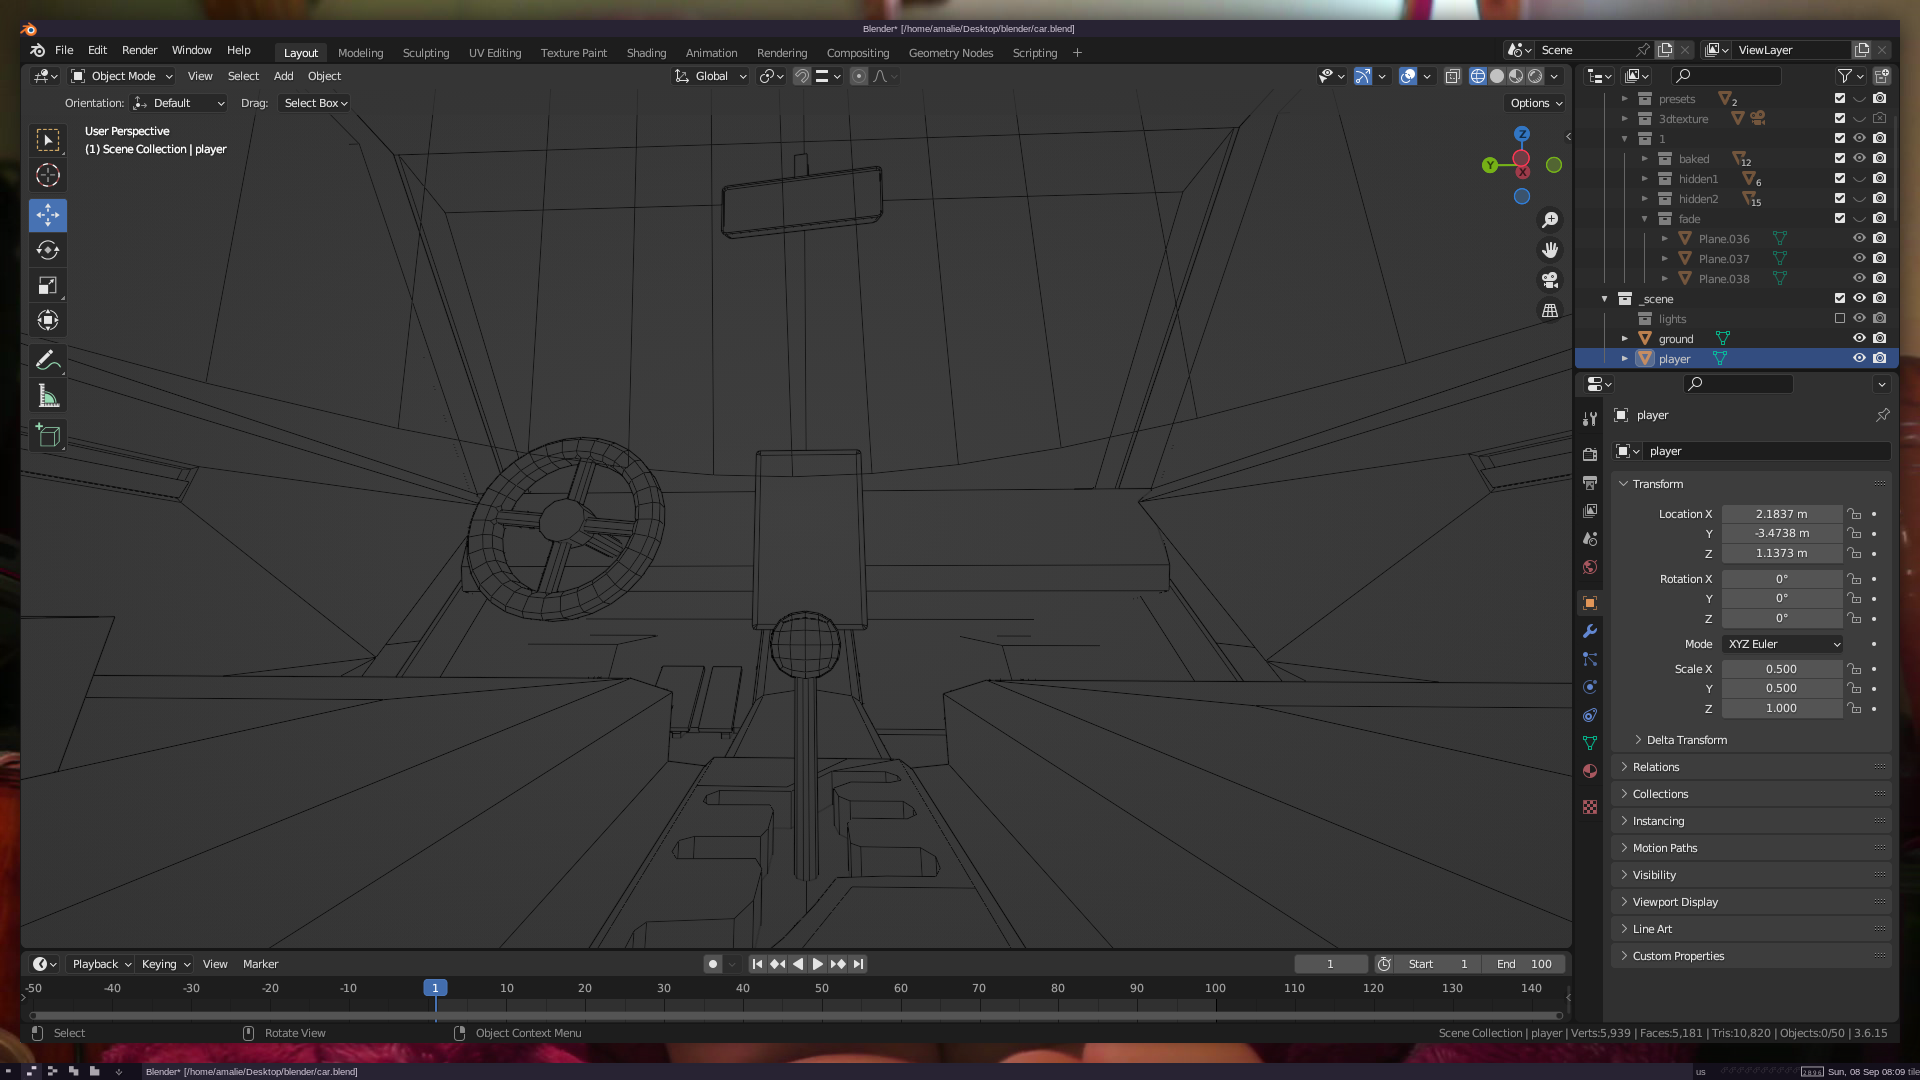Viewport: 1920px width, 1080px height.
Task: Hide the ground object in viewport
Action: [x=1859, y=338]
